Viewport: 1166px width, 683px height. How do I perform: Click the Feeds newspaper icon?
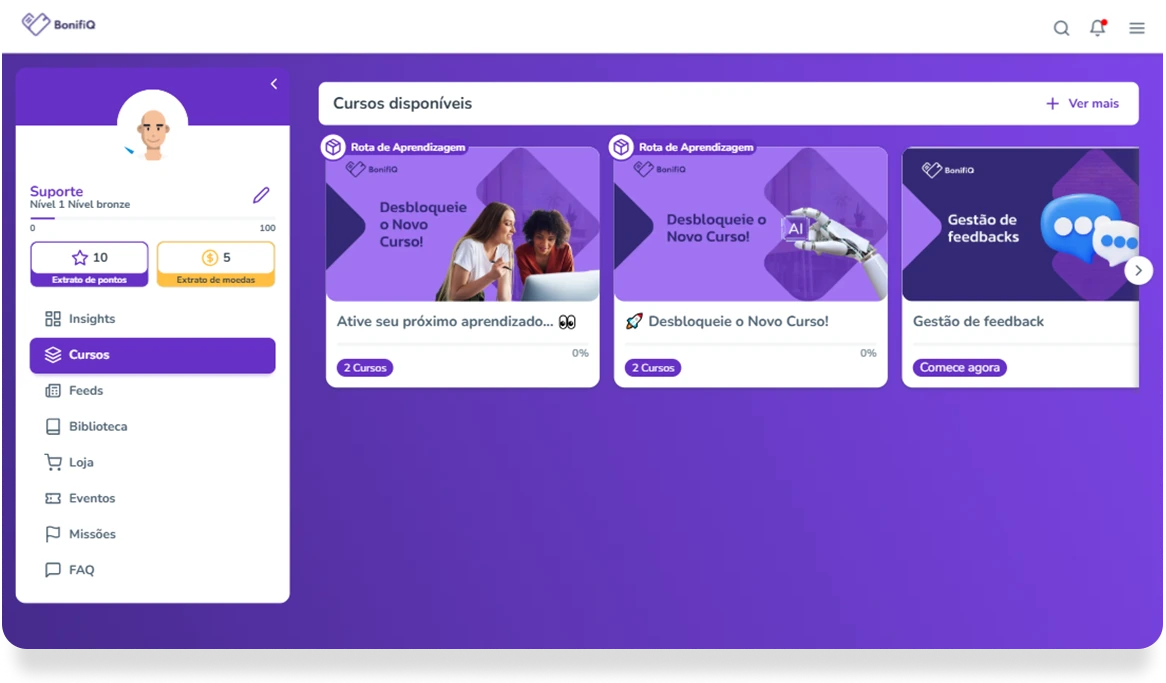pos(53,391)
